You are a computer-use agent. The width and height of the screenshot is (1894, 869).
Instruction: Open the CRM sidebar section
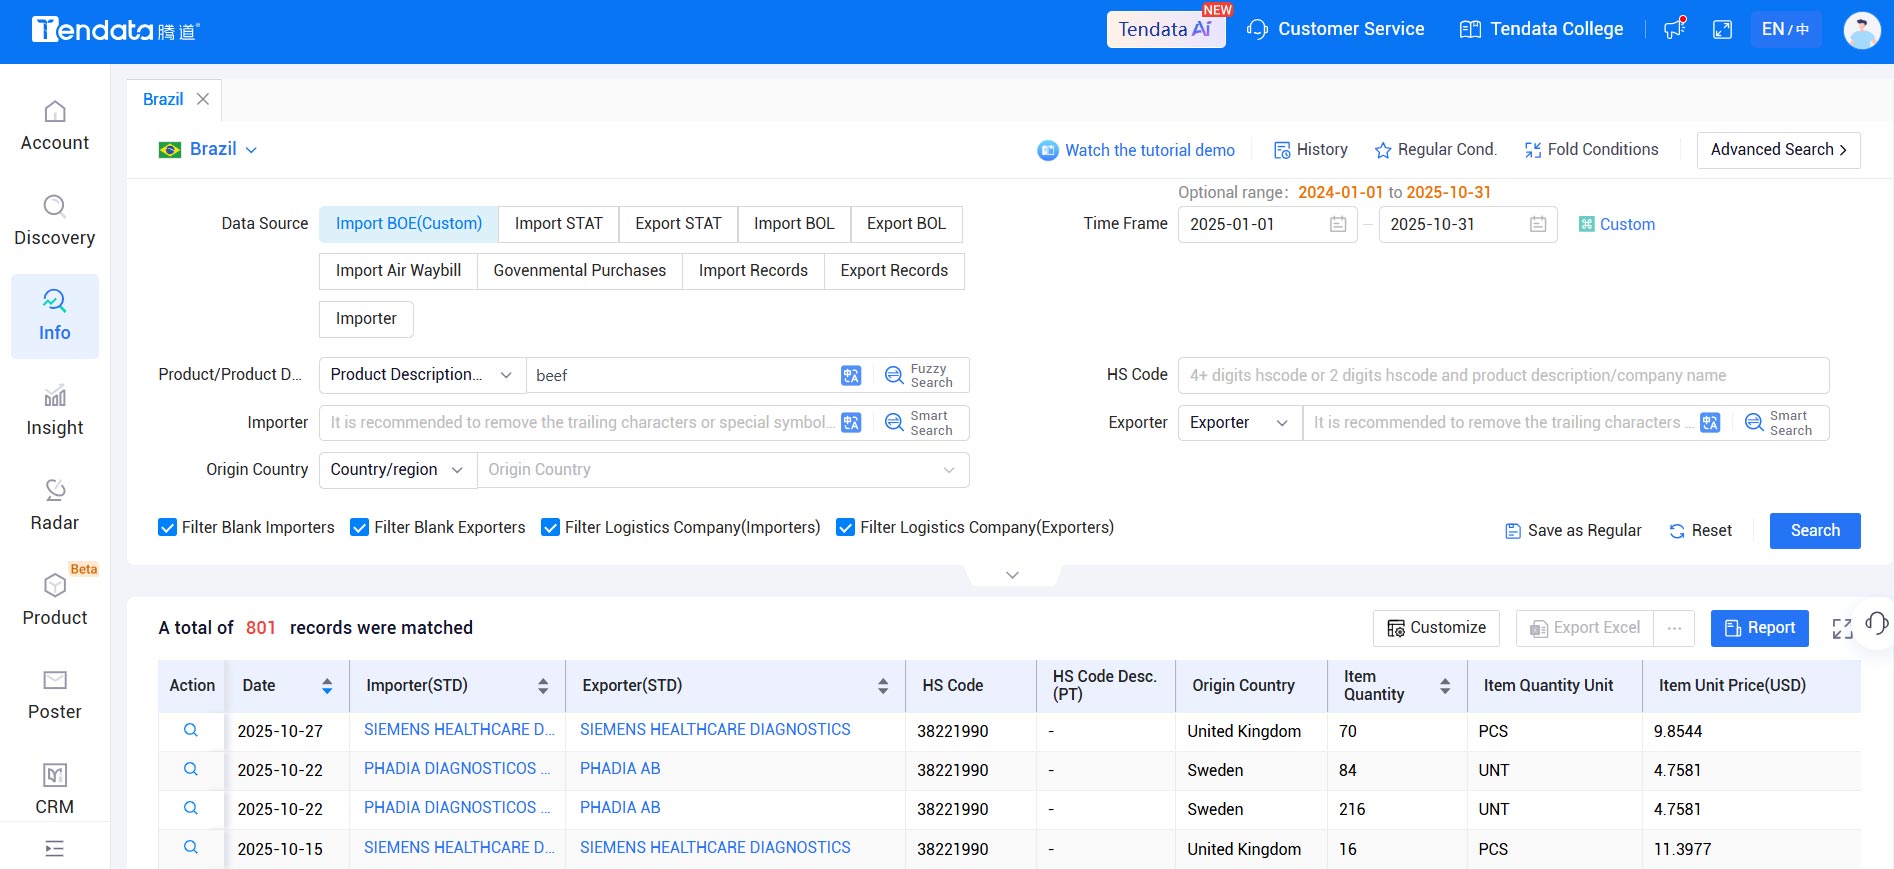pyautogui.click(x=55, y=790)
